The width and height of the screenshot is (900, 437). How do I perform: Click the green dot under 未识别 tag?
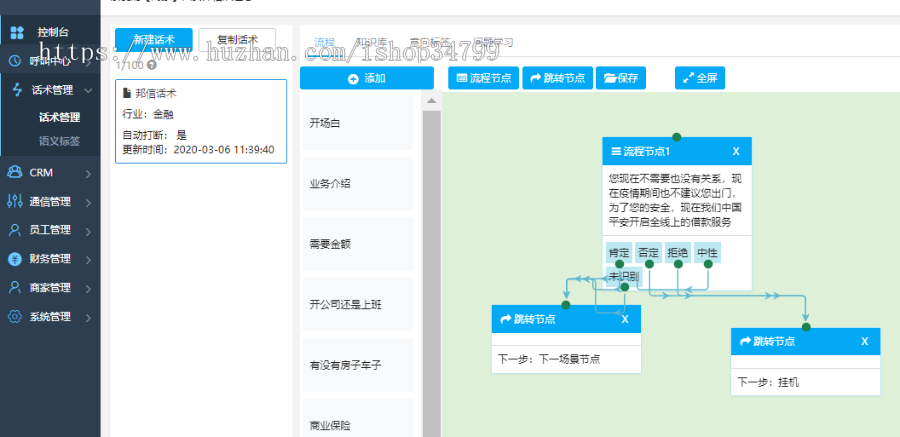pos(624,287)
